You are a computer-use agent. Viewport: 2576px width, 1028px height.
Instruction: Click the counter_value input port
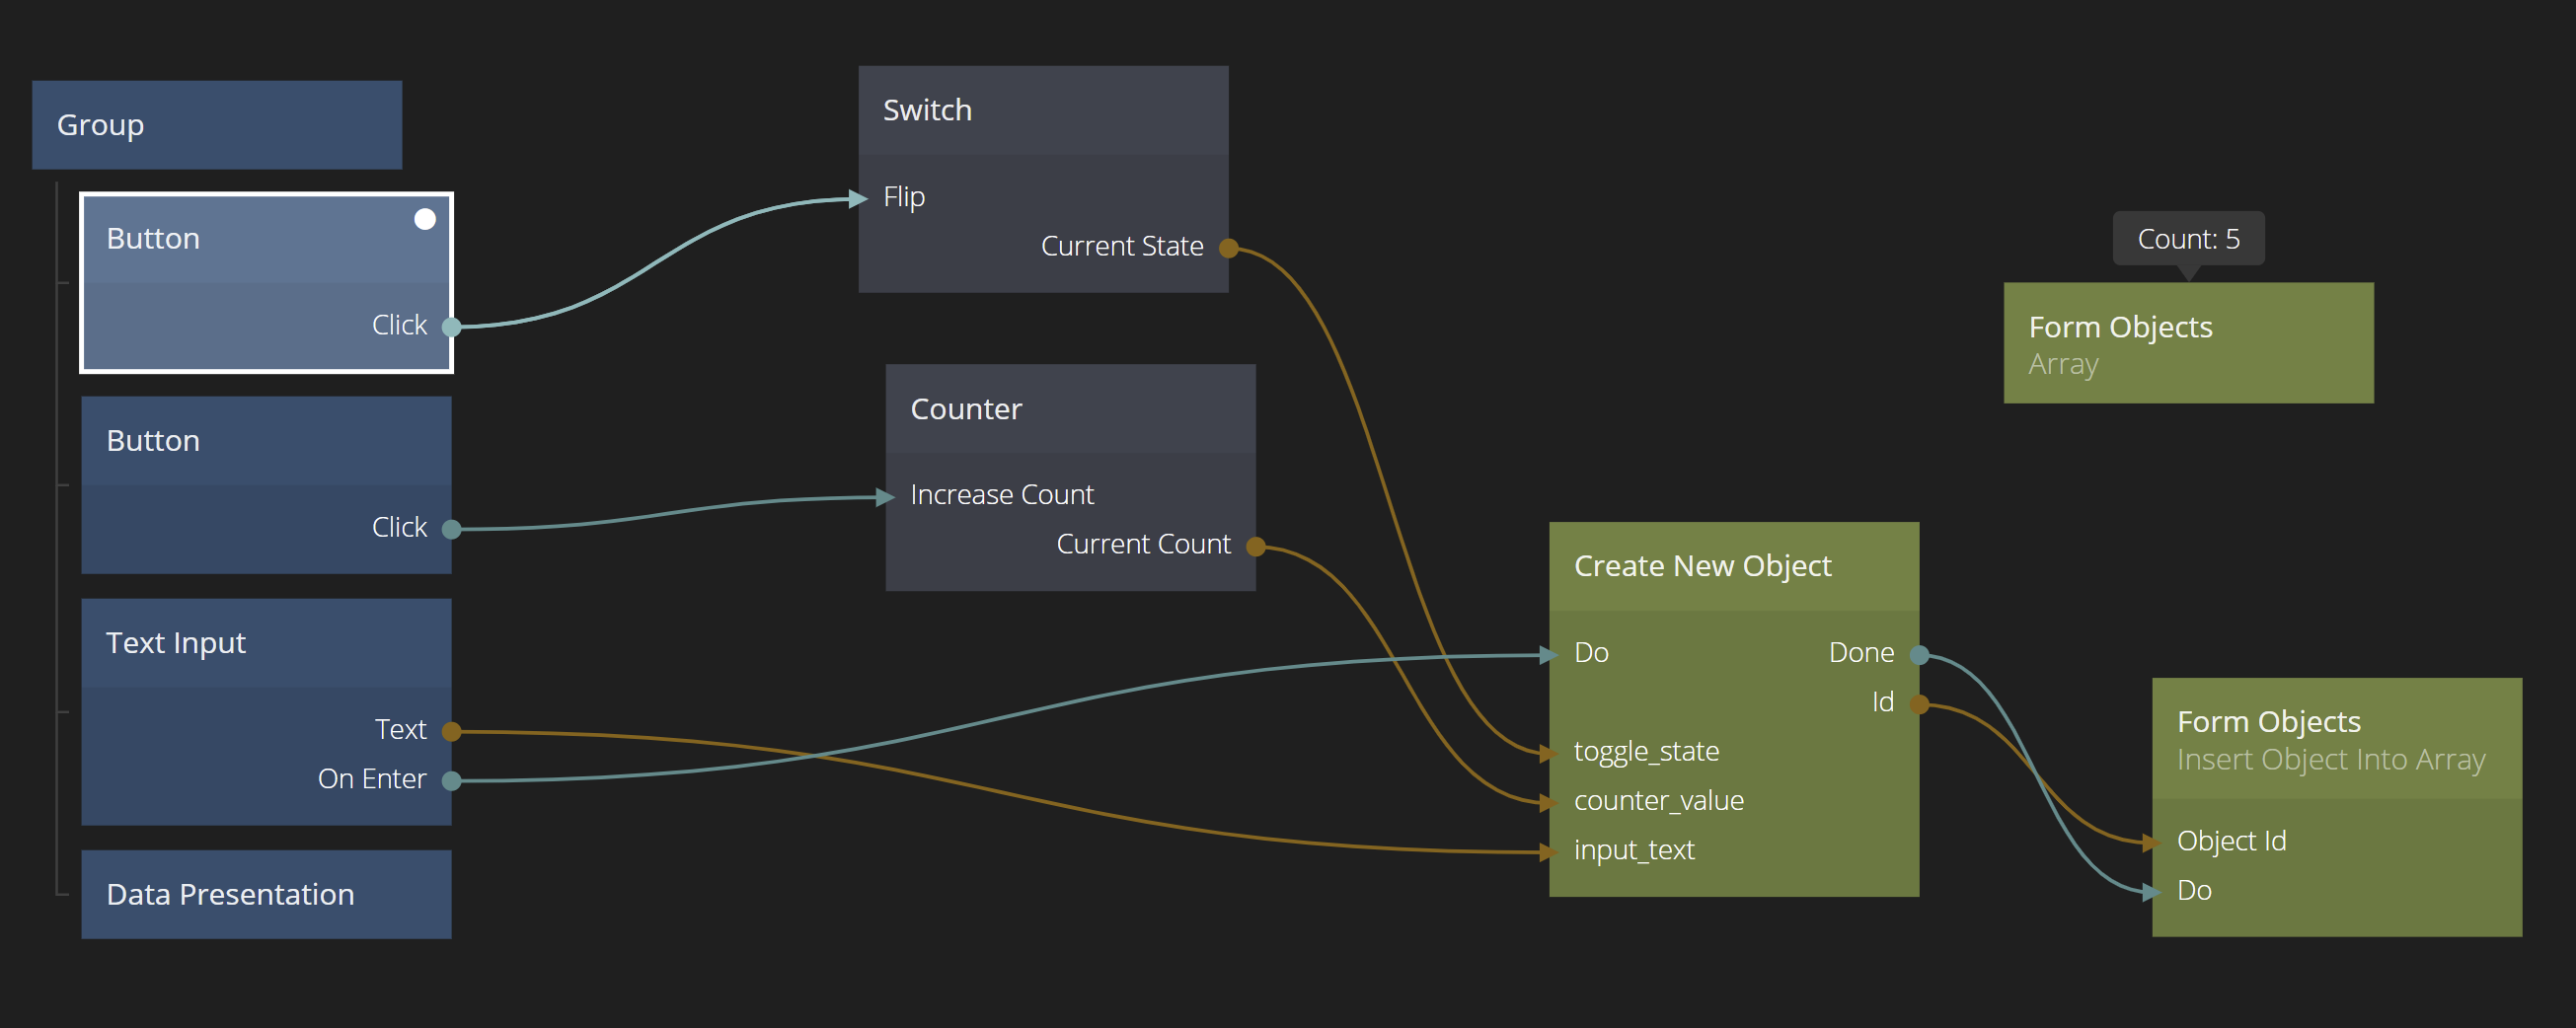tap(1551, 802)
